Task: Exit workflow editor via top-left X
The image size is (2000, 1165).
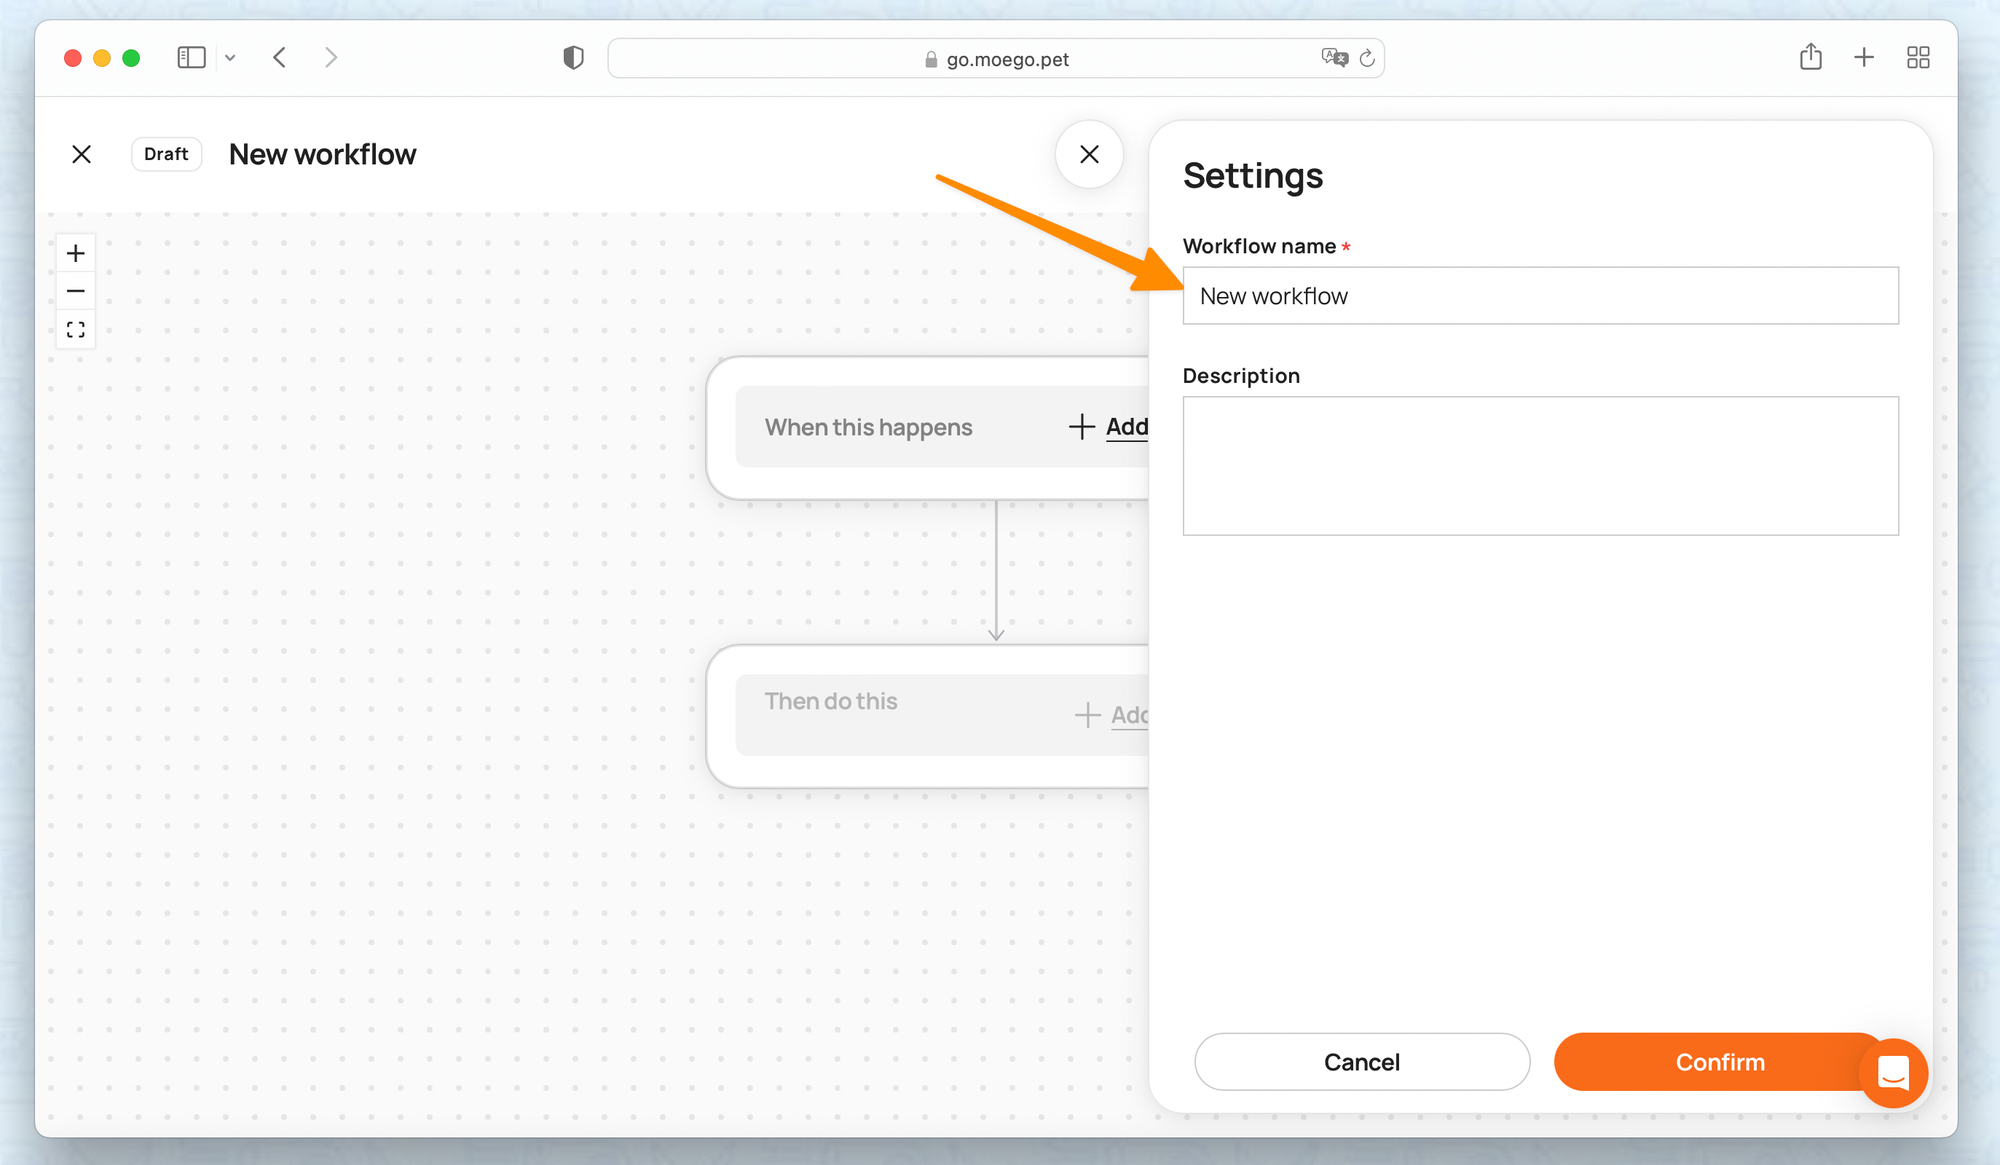Action: [x=82, y=154]
